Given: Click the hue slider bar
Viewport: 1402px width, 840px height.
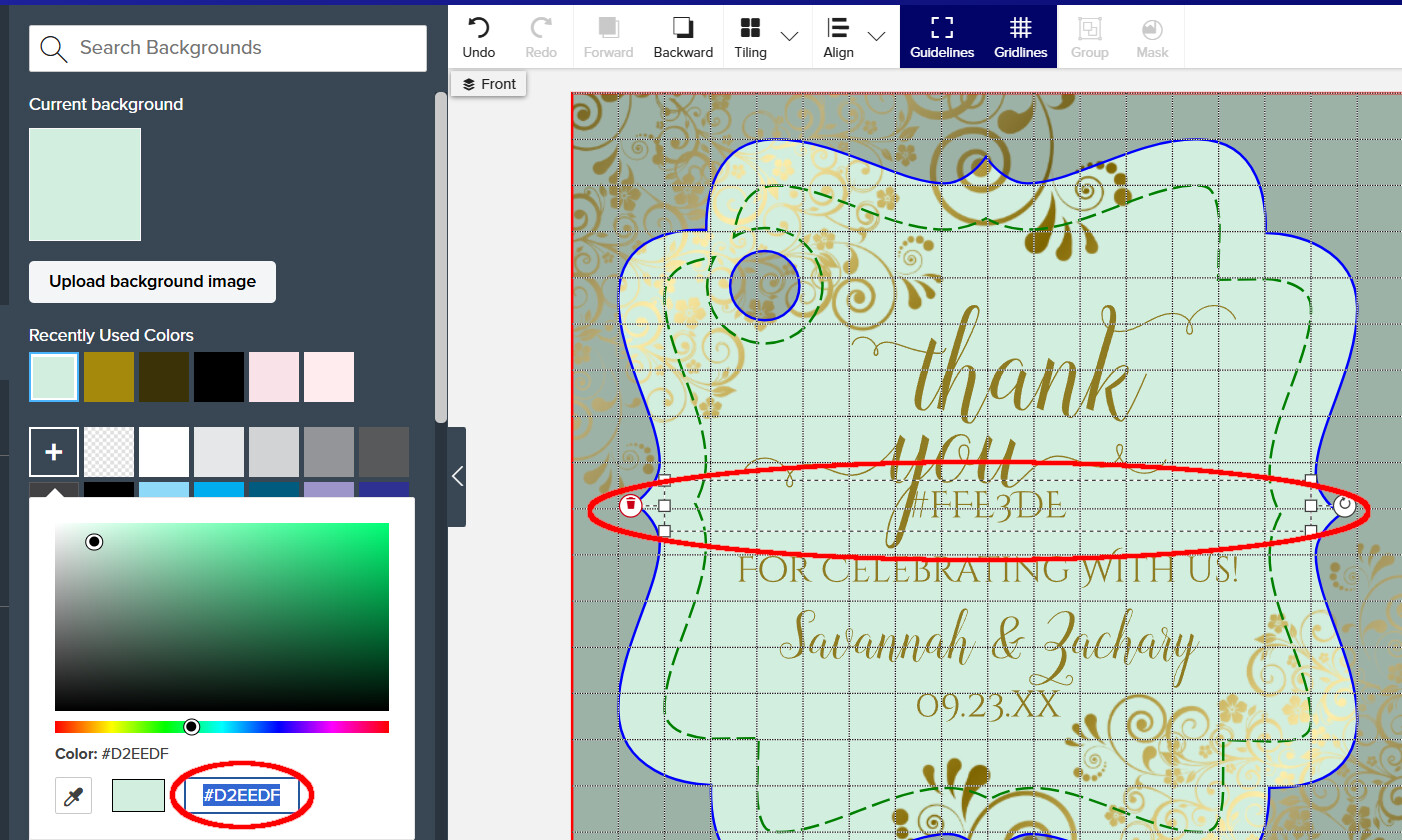Looking at the screenshot, I should click(x=222, y=727).
